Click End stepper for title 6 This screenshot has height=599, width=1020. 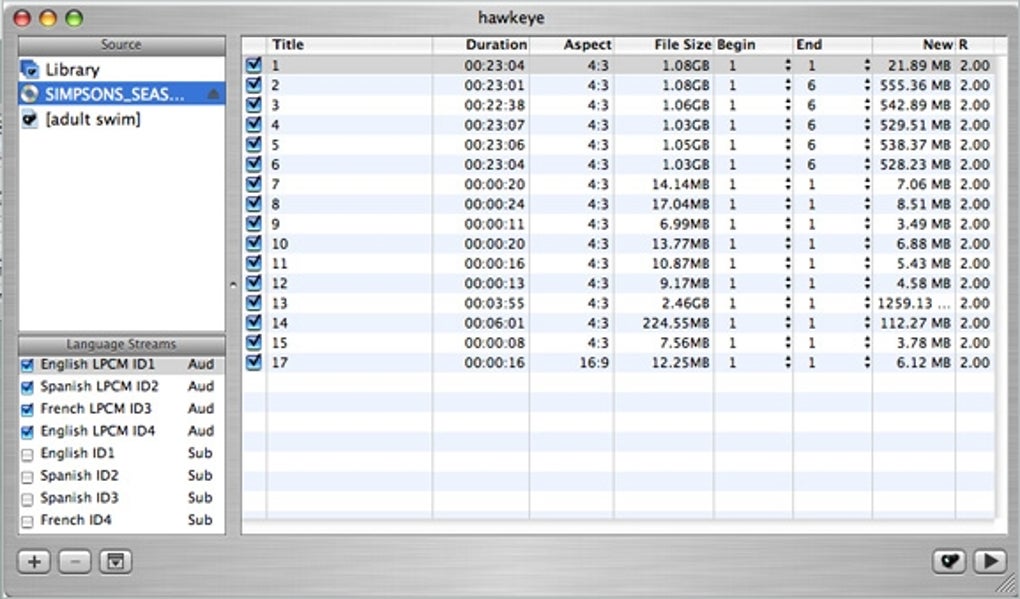click(x=867, y=165)
